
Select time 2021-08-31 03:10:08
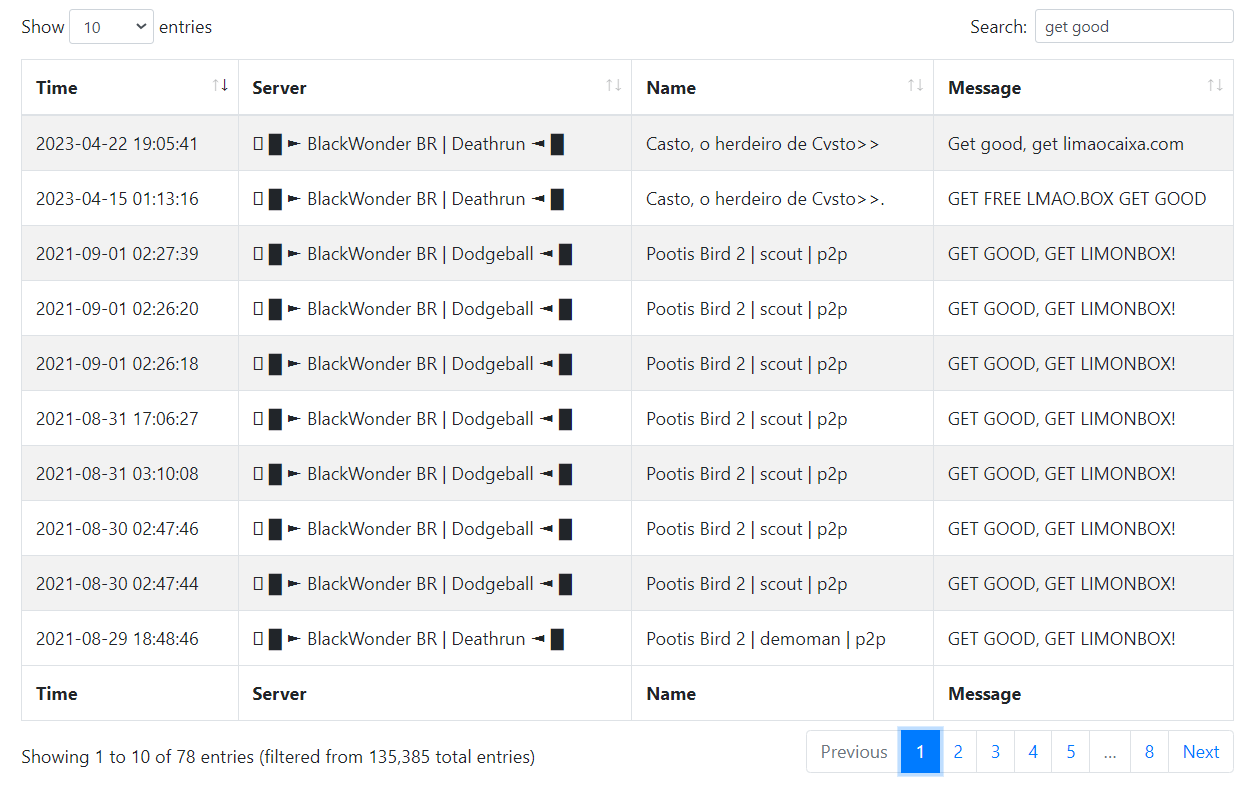[x=117, y=474]
